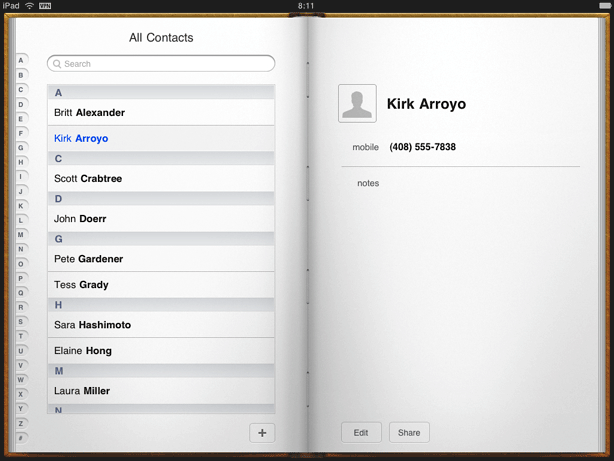Open Tess Grady's contact
The height and width of the screenshot is (461, 614).
click(x=160, y=285)
